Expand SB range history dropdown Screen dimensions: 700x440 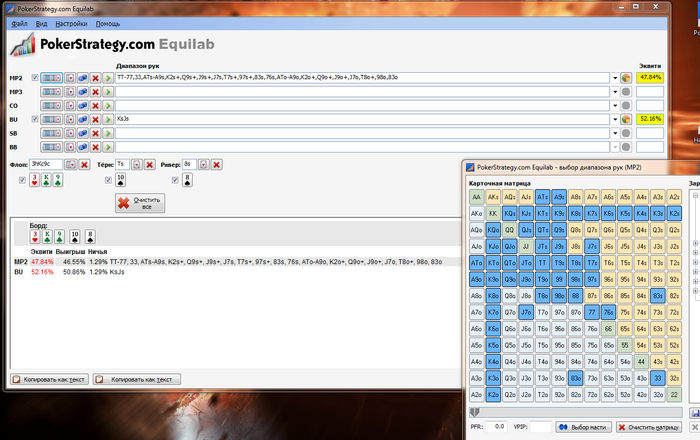(615, 133)
